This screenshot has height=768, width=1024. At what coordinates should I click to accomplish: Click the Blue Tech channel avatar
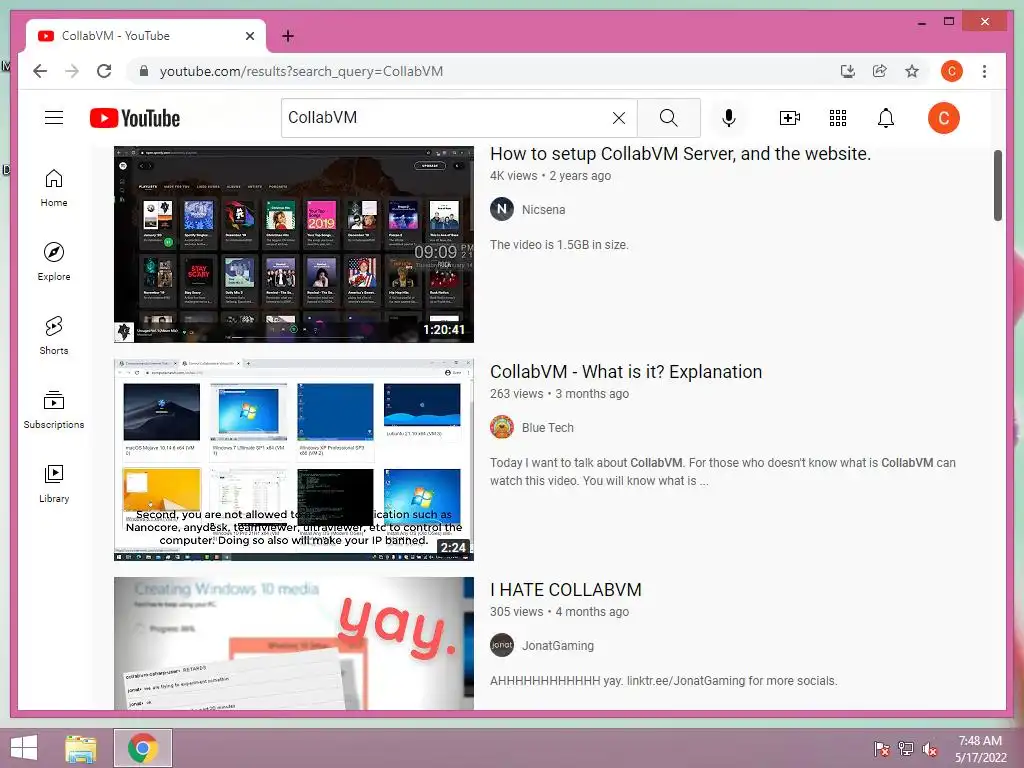[502, 428]
